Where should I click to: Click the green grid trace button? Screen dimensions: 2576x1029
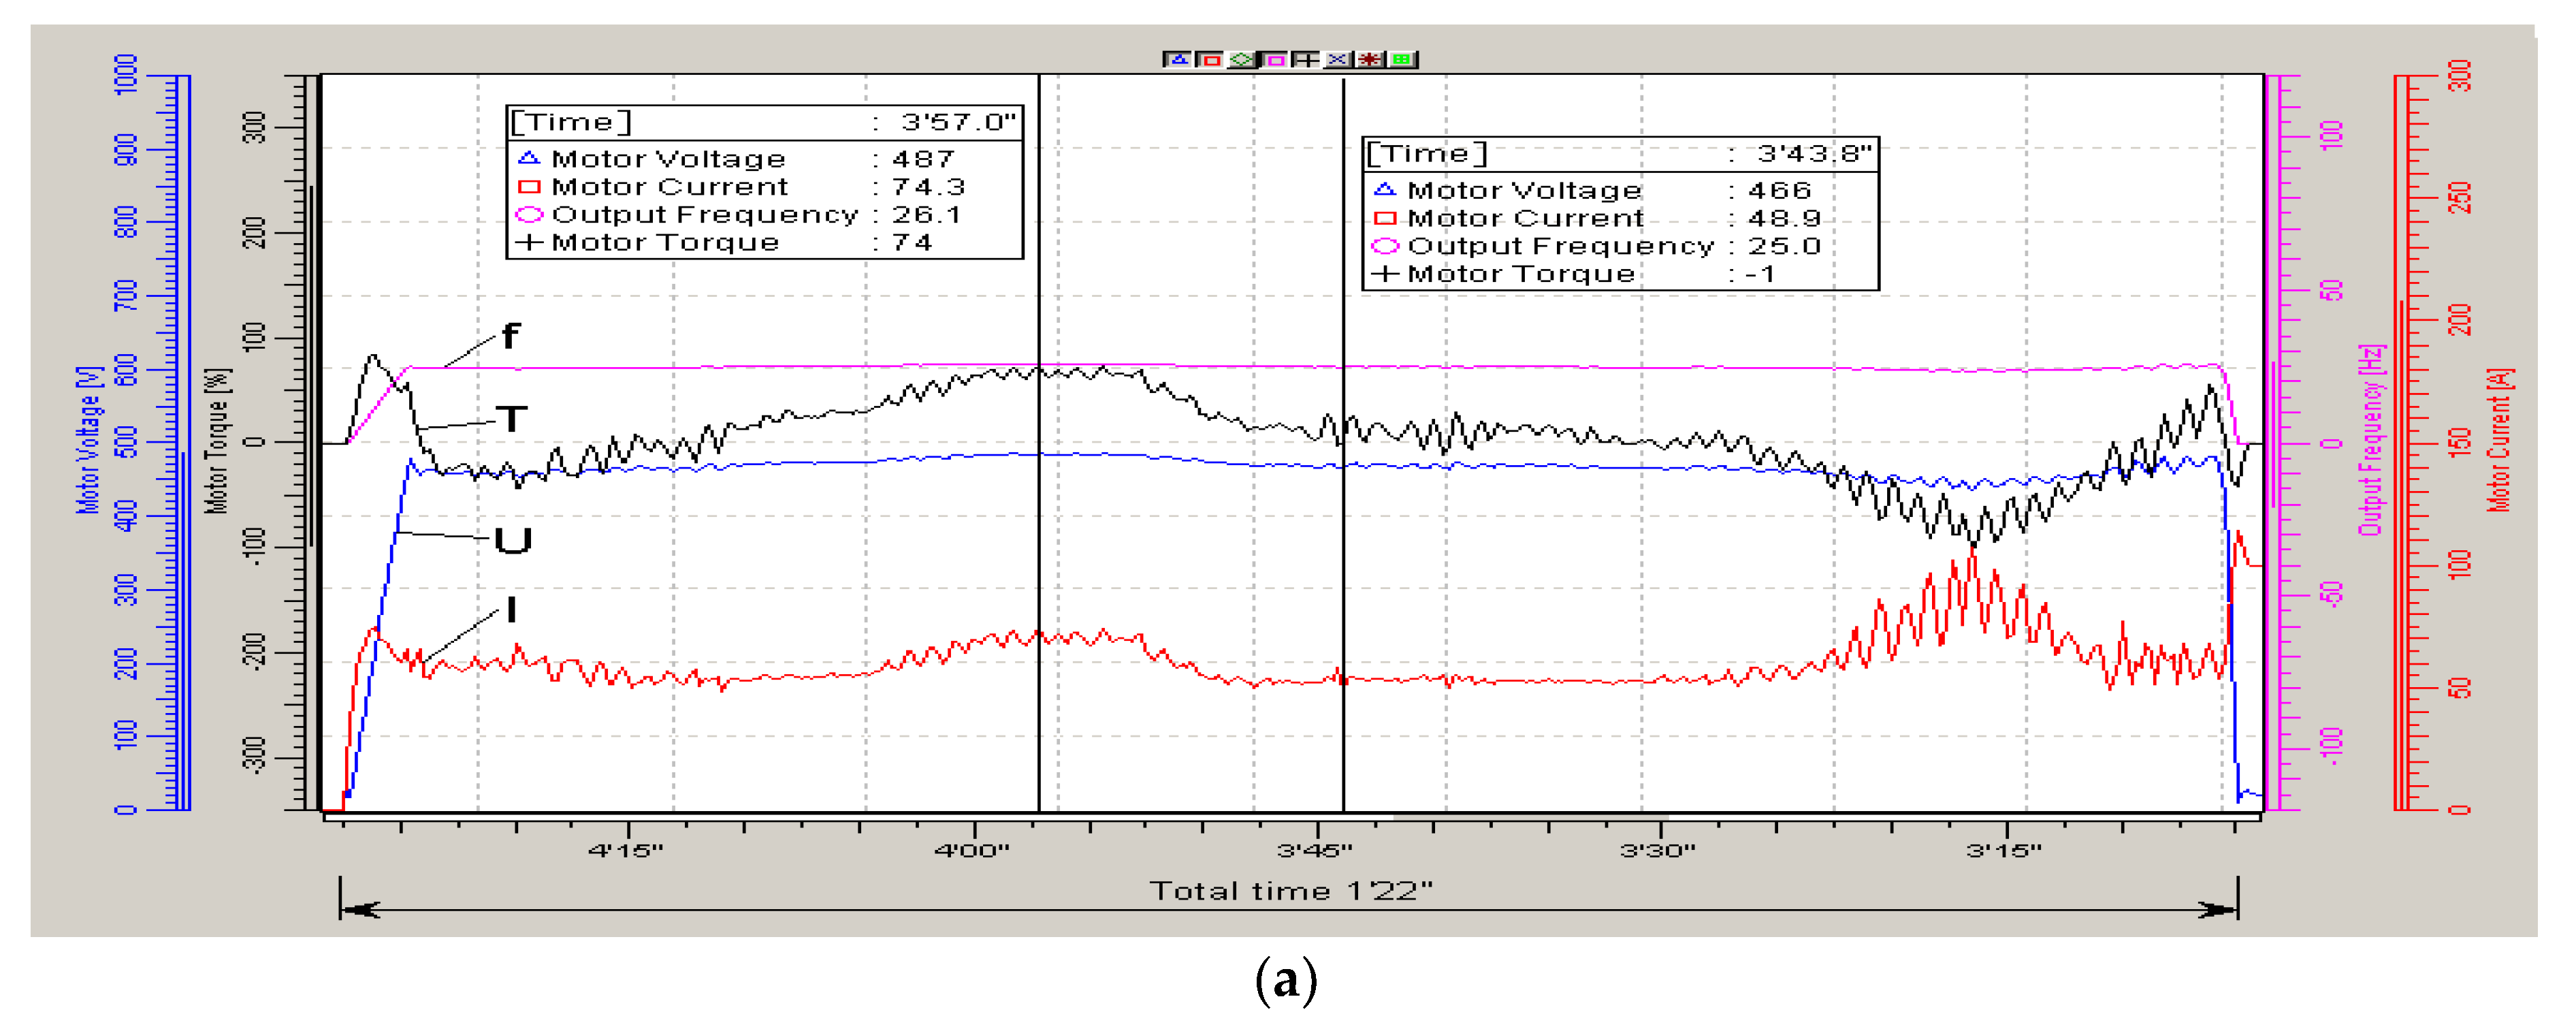point(1402,60)
